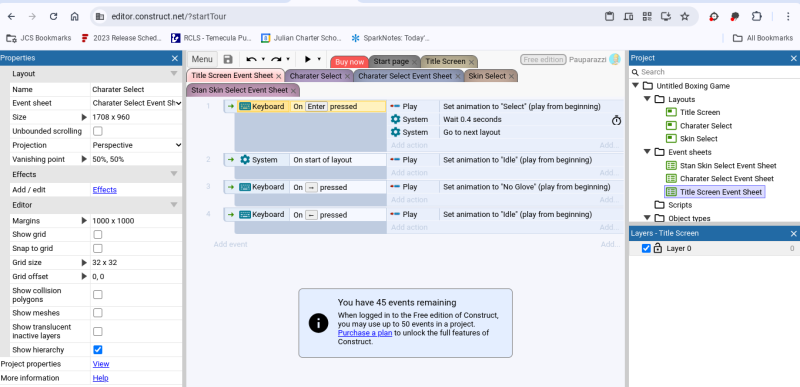Preview the project with the Play icon
Screen dimensions: 800x387
click(x=308, y=59)
